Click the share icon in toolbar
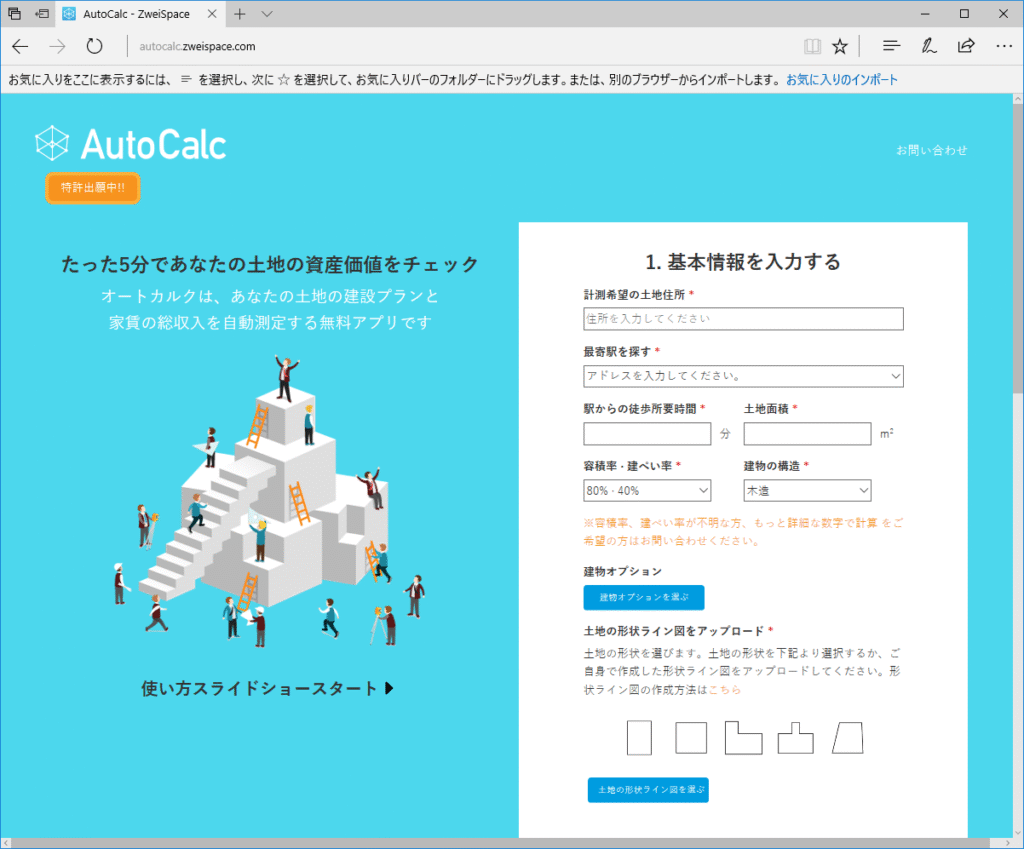Image resolution: width=1024 pixels, height=849 pixels. (x=966, y=46)
